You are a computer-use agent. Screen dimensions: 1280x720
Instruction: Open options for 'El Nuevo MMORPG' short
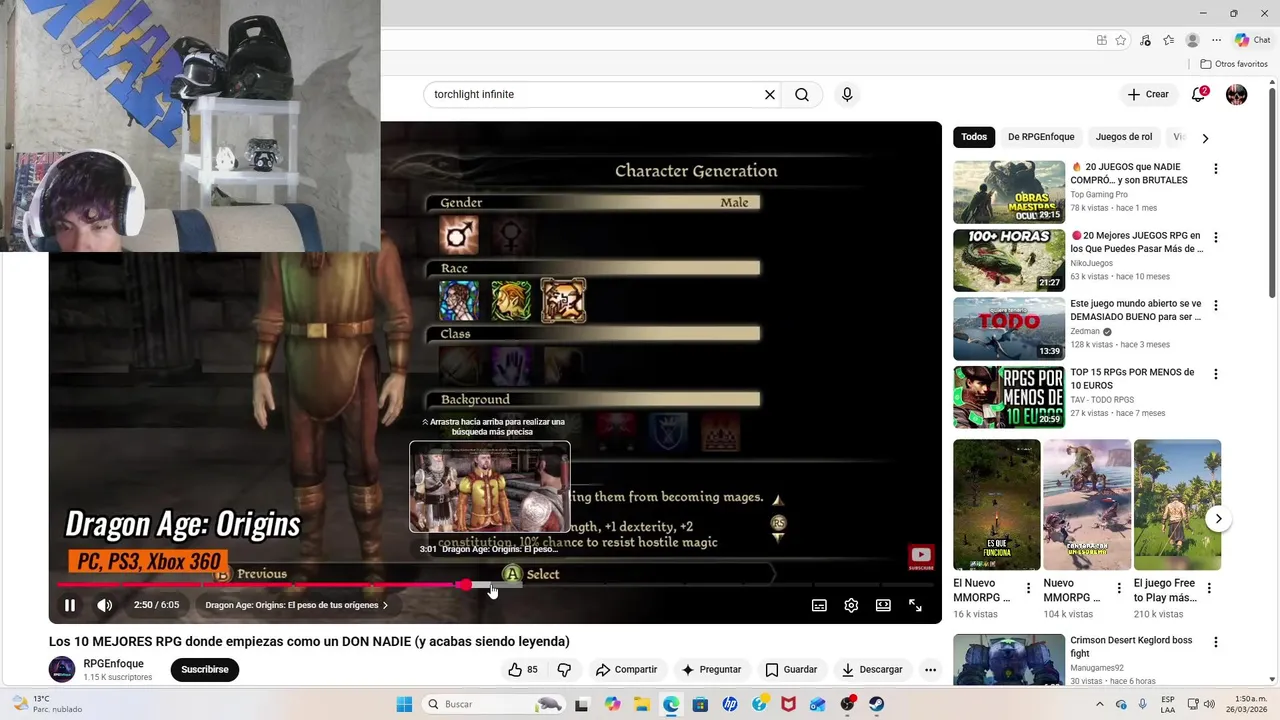[x=1028, y=588]
